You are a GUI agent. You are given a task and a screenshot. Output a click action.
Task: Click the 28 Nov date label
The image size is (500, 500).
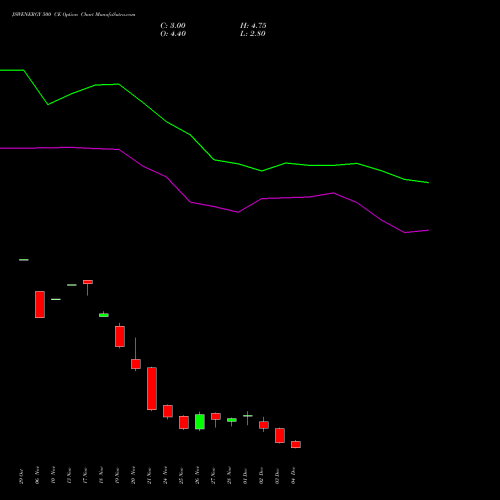pos(229,475)
